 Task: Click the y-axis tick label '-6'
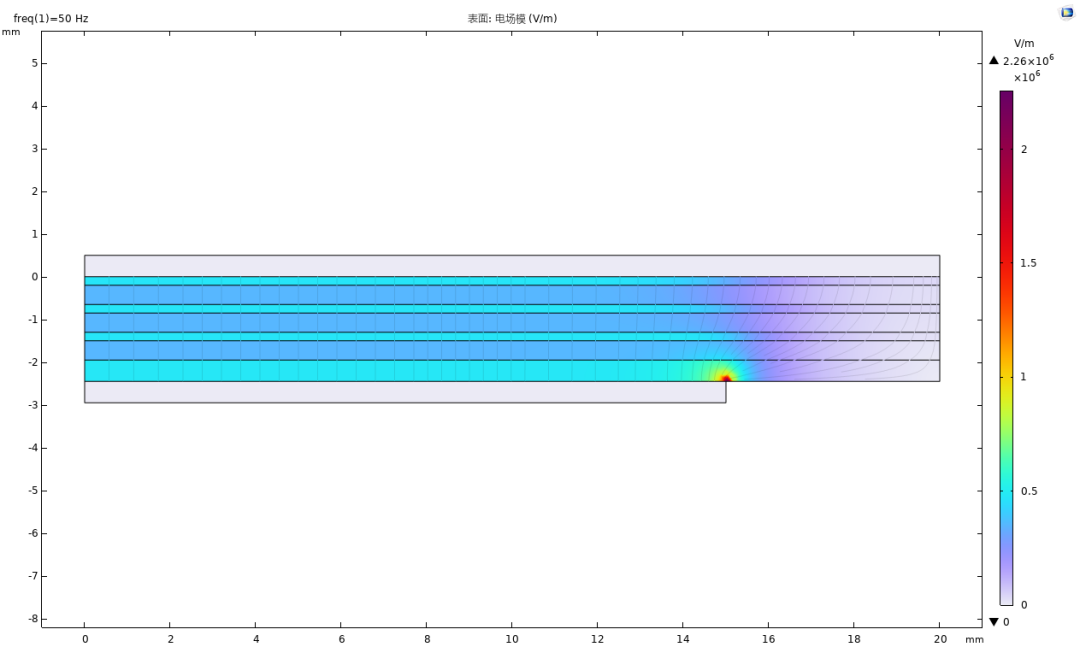coord(33,533)
